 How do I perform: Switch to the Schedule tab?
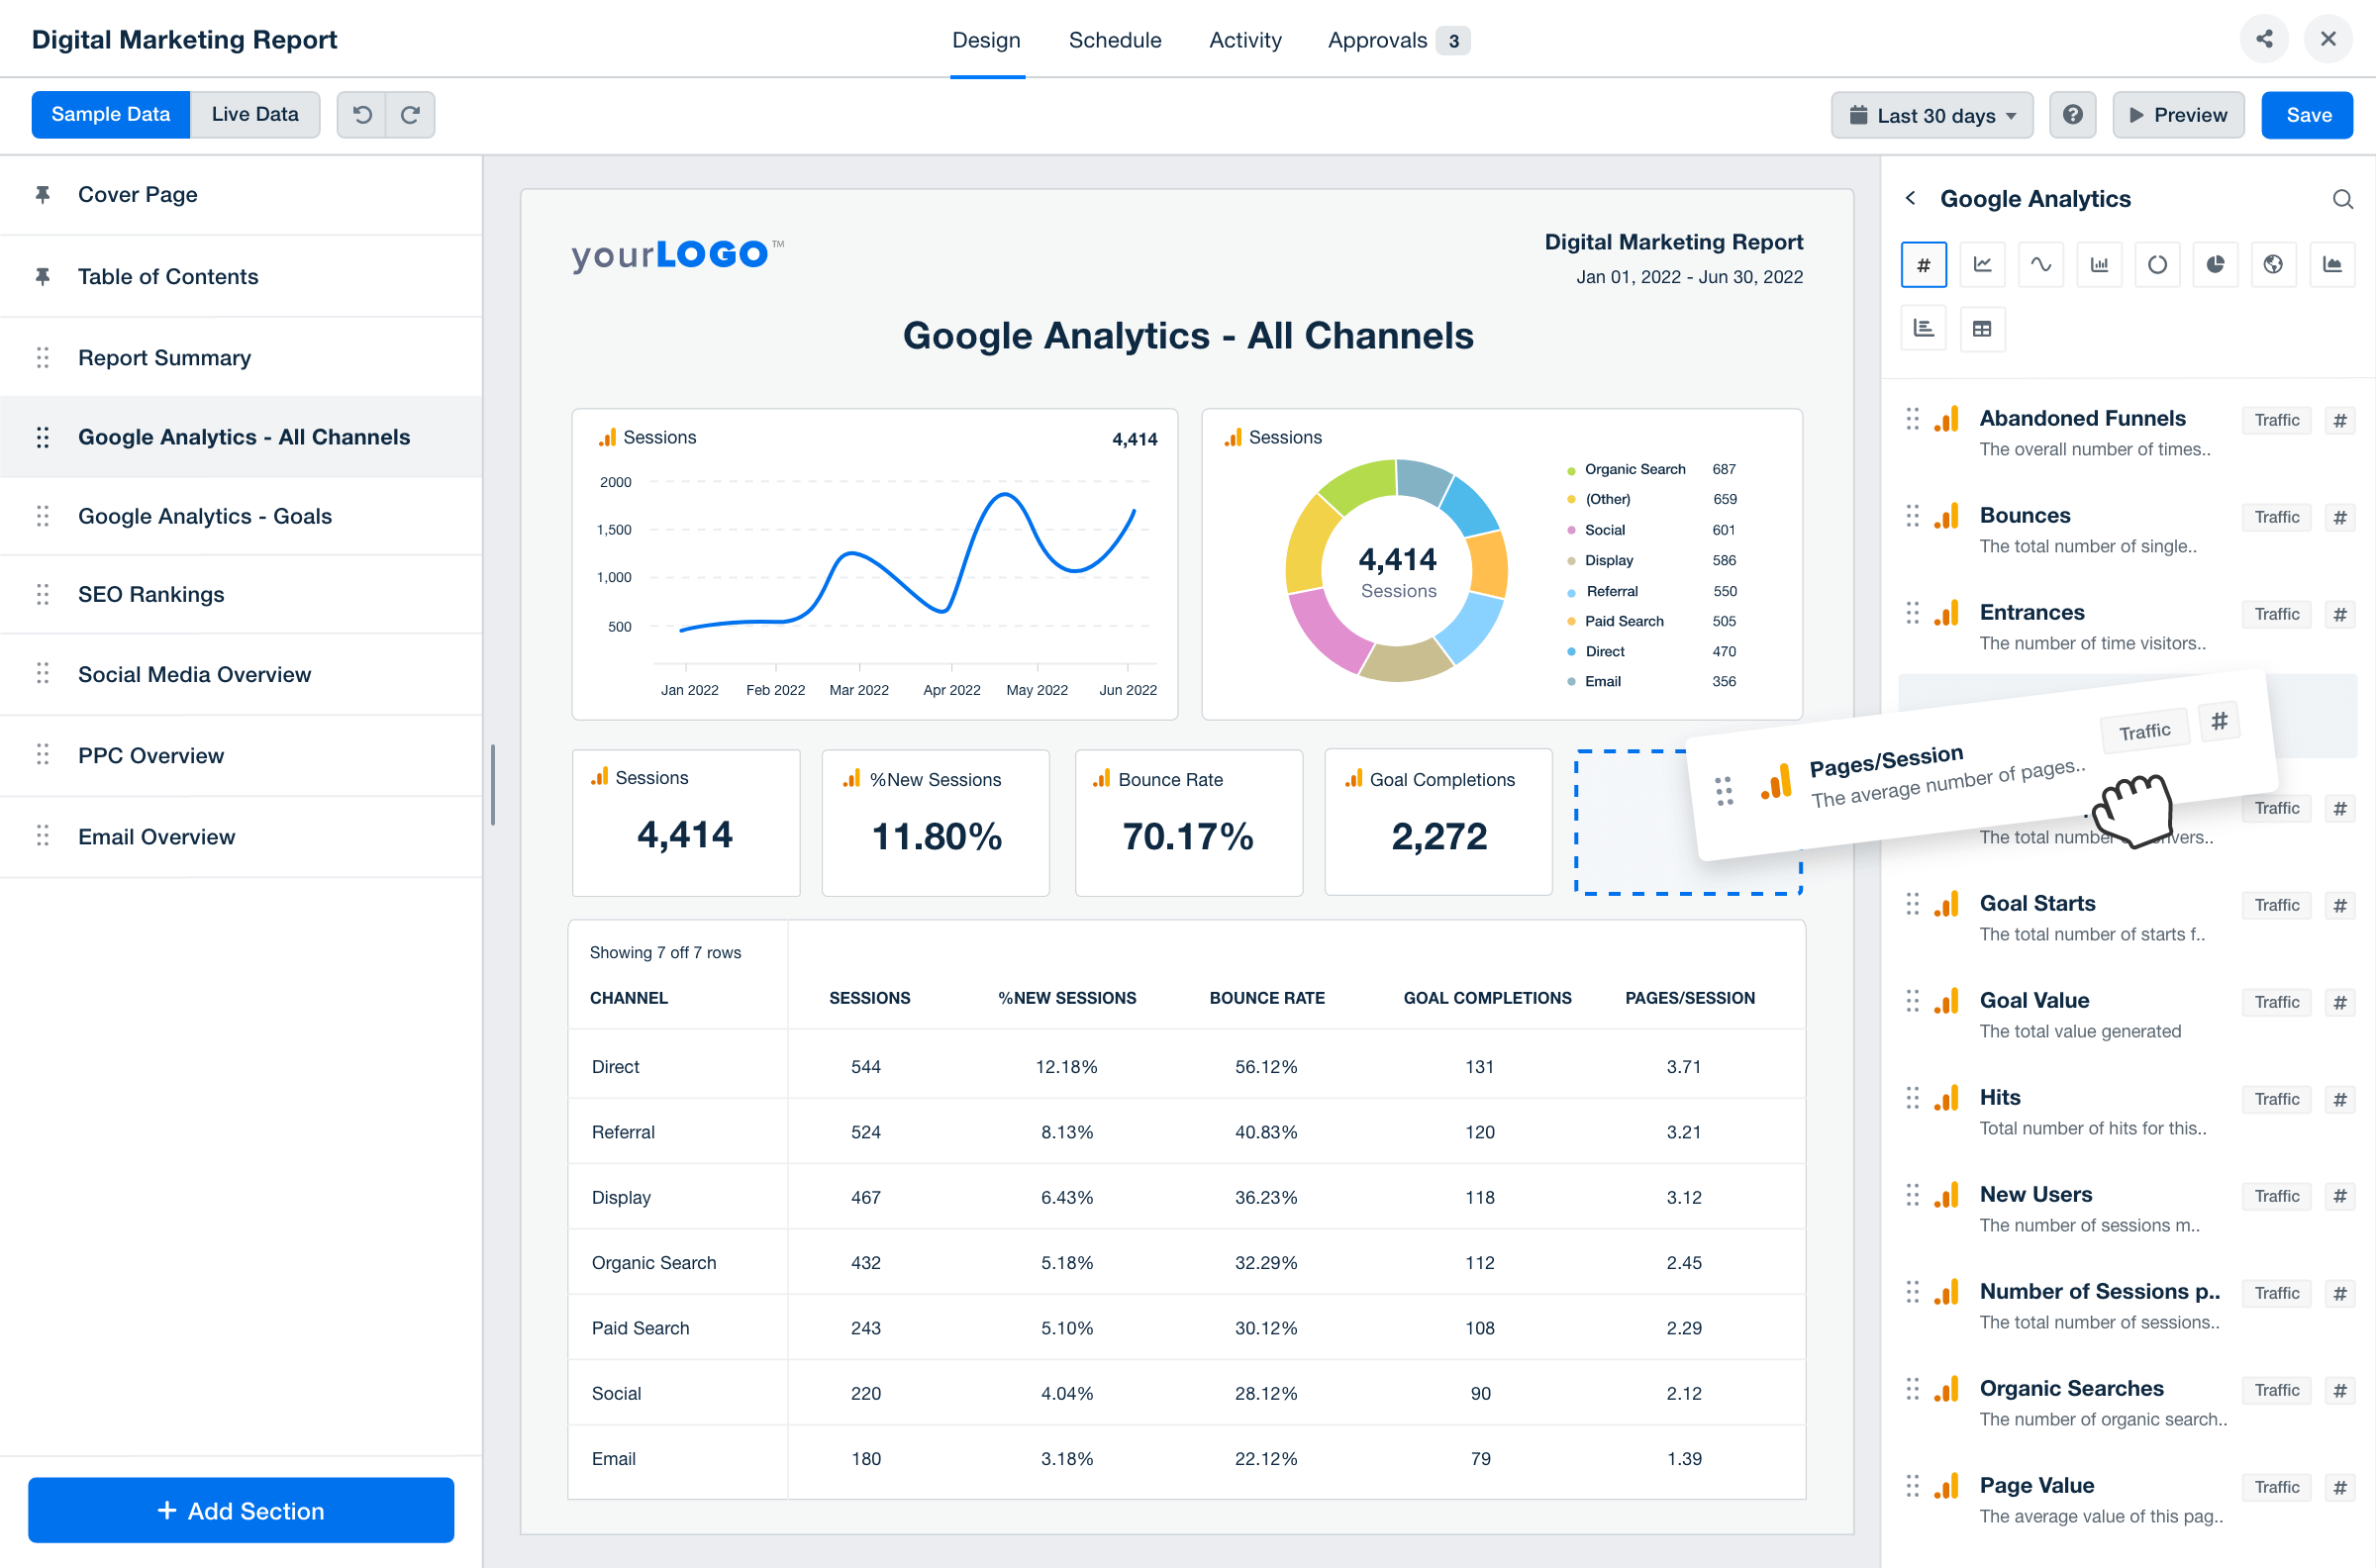click(x=1117, y=39)
